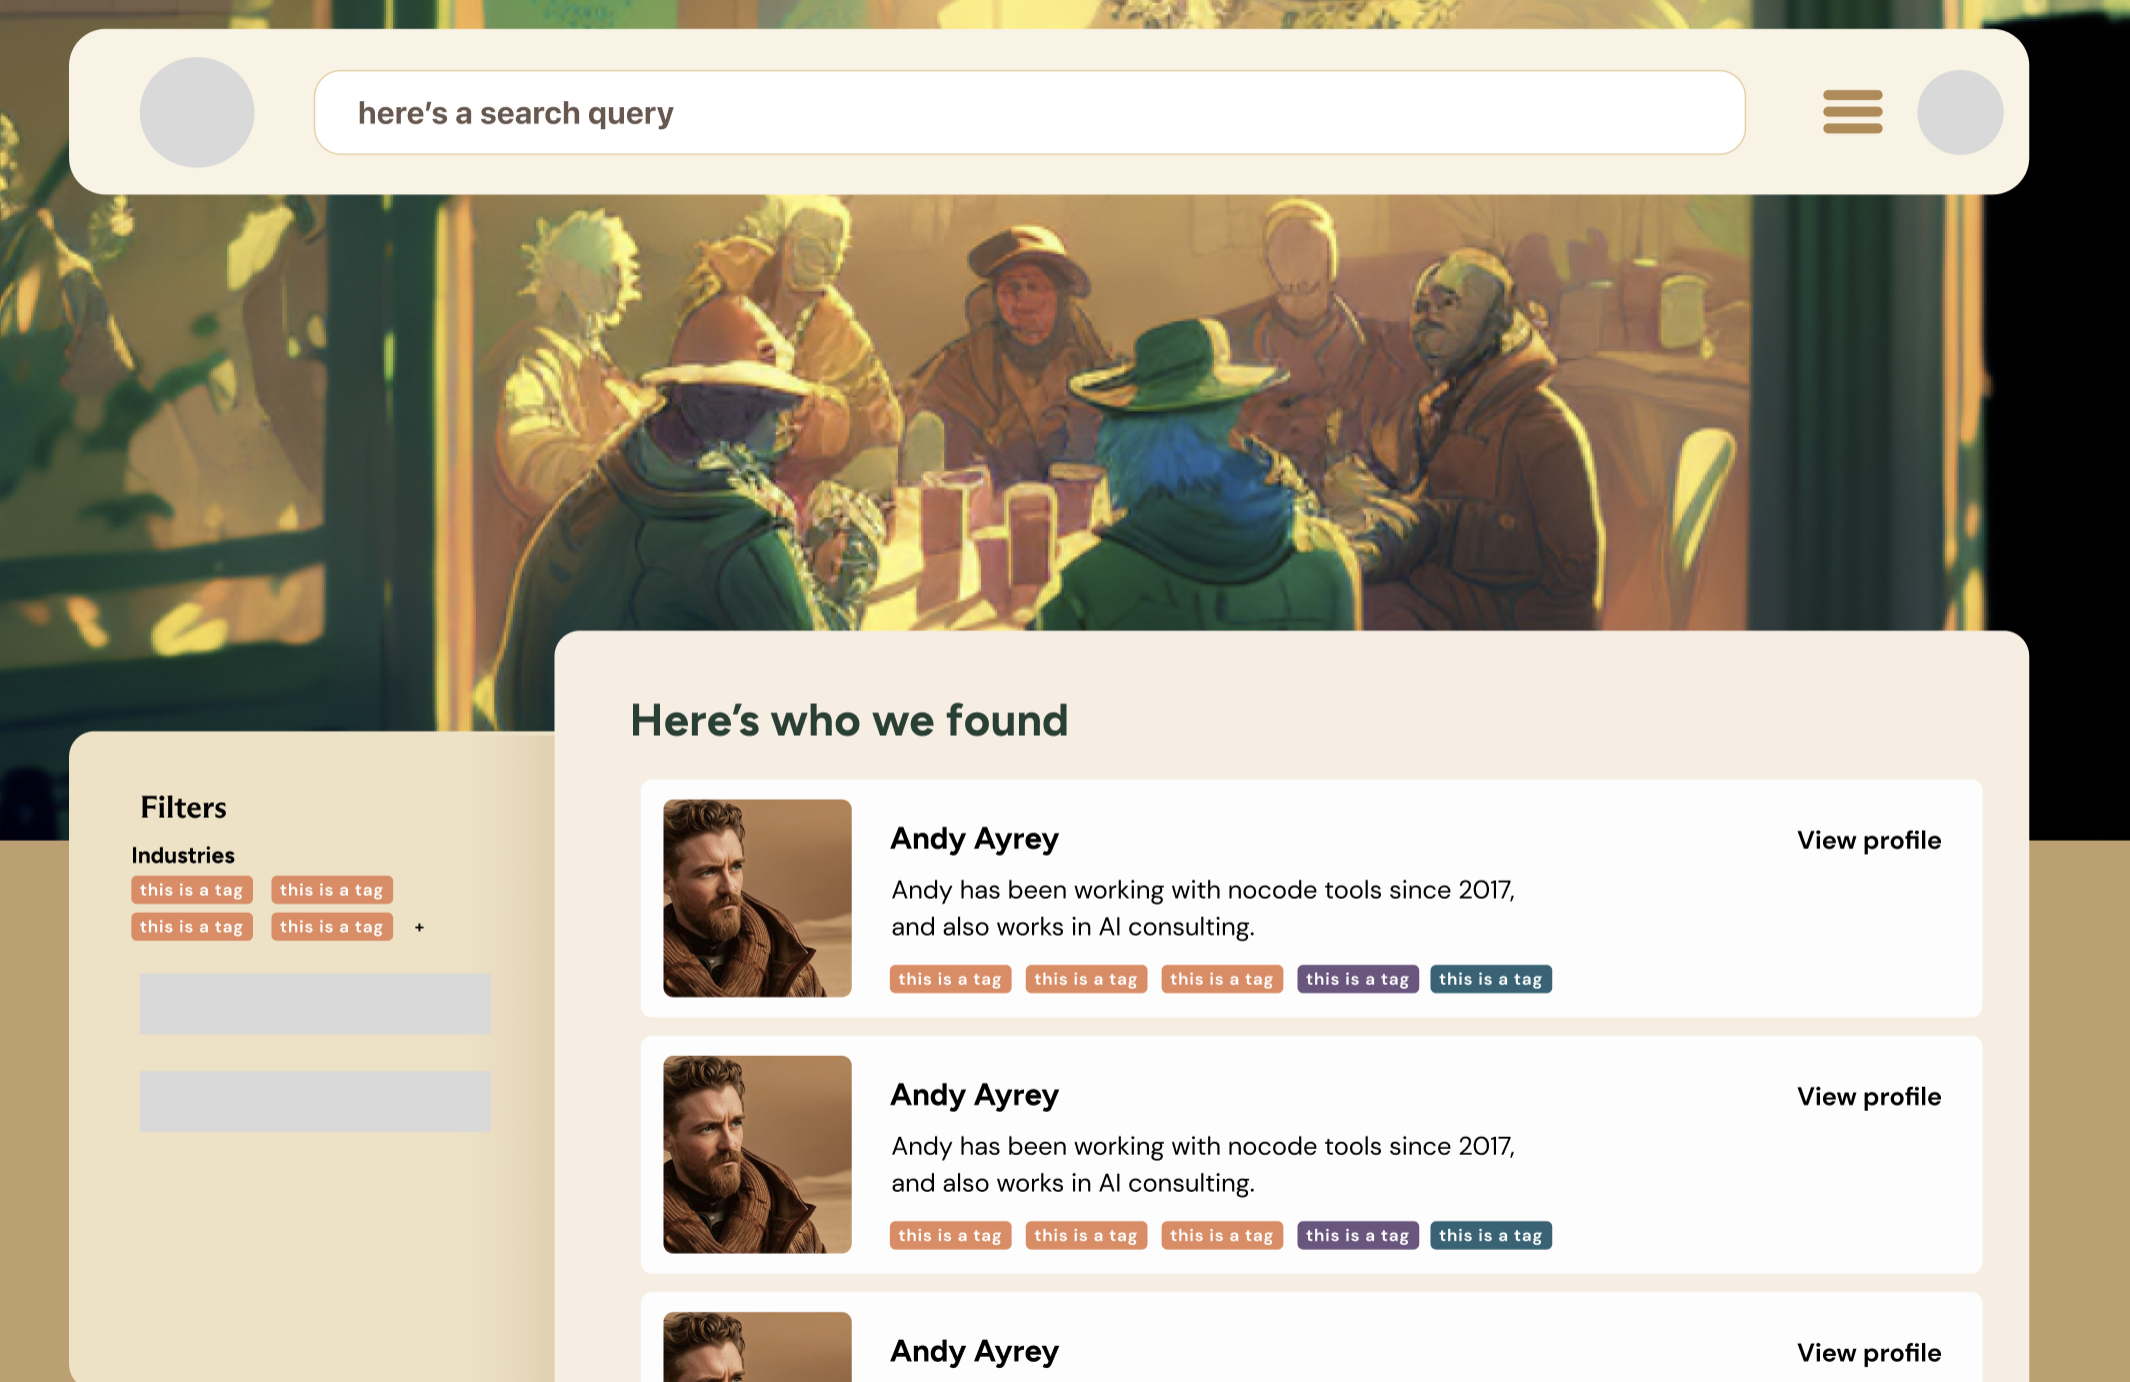This screenshot has width=2130, height=1382.
Task: View profile of first Andy Ayrey result
Action: [x=1868, y=840]
